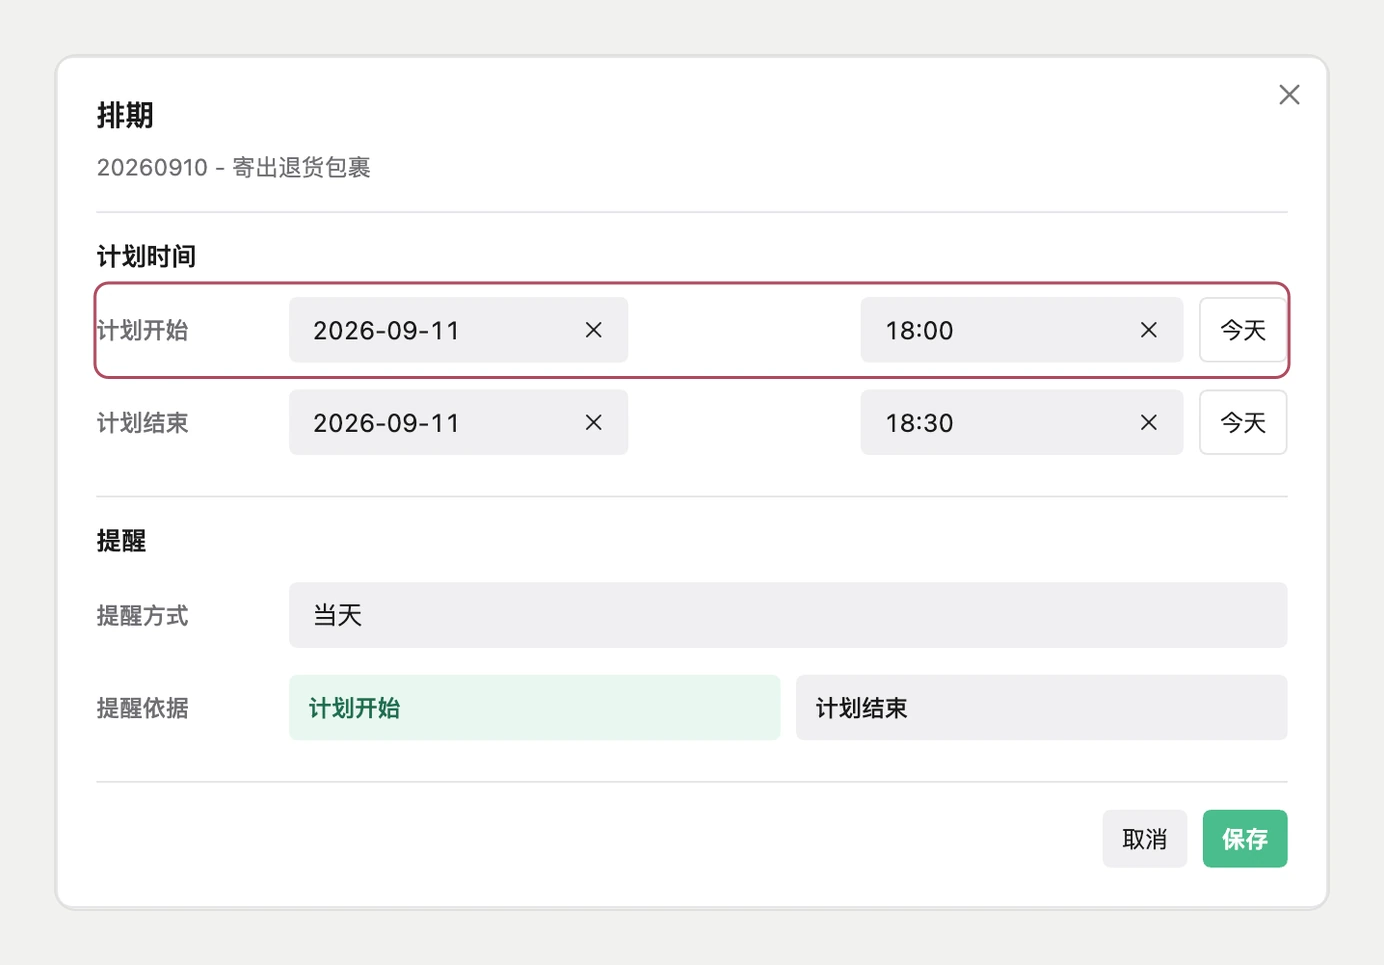Open the 计划开始 date field
Screen dimensions: 1384x965
pyautogui.click(x=458, y=330)
